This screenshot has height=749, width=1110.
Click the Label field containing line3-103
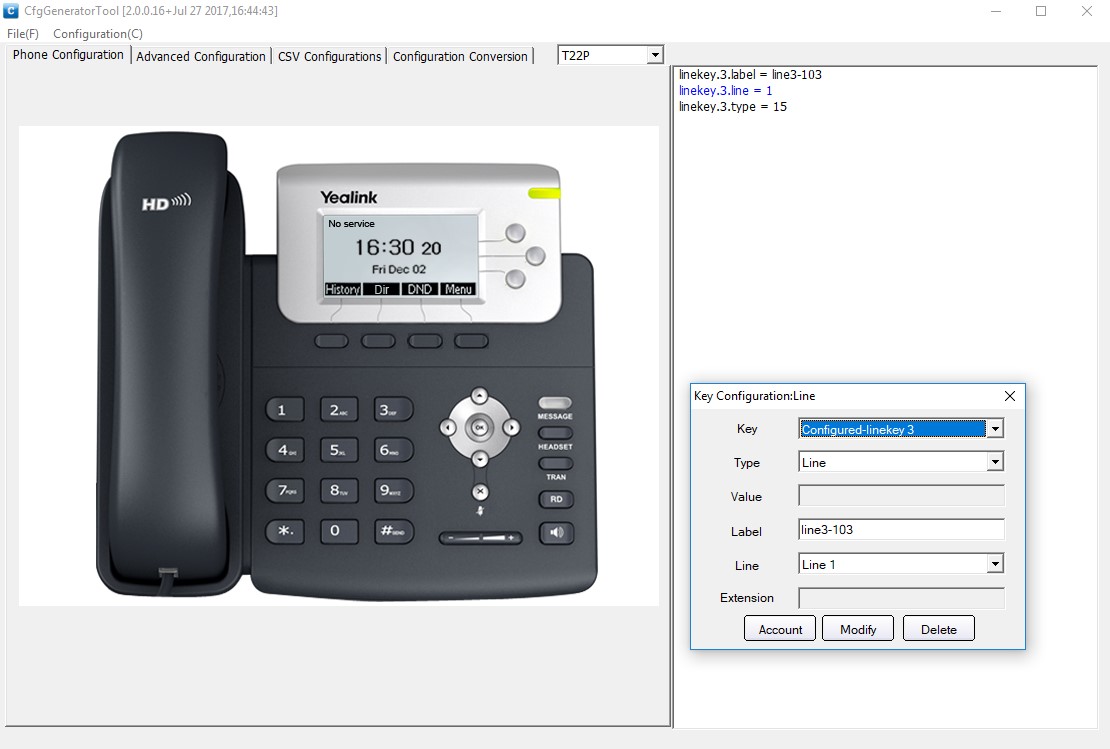pos(901,530)
